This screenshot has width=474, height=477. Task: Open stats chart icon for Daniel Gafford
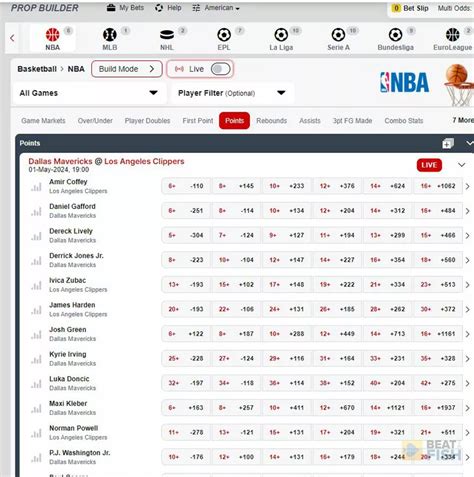36,212
